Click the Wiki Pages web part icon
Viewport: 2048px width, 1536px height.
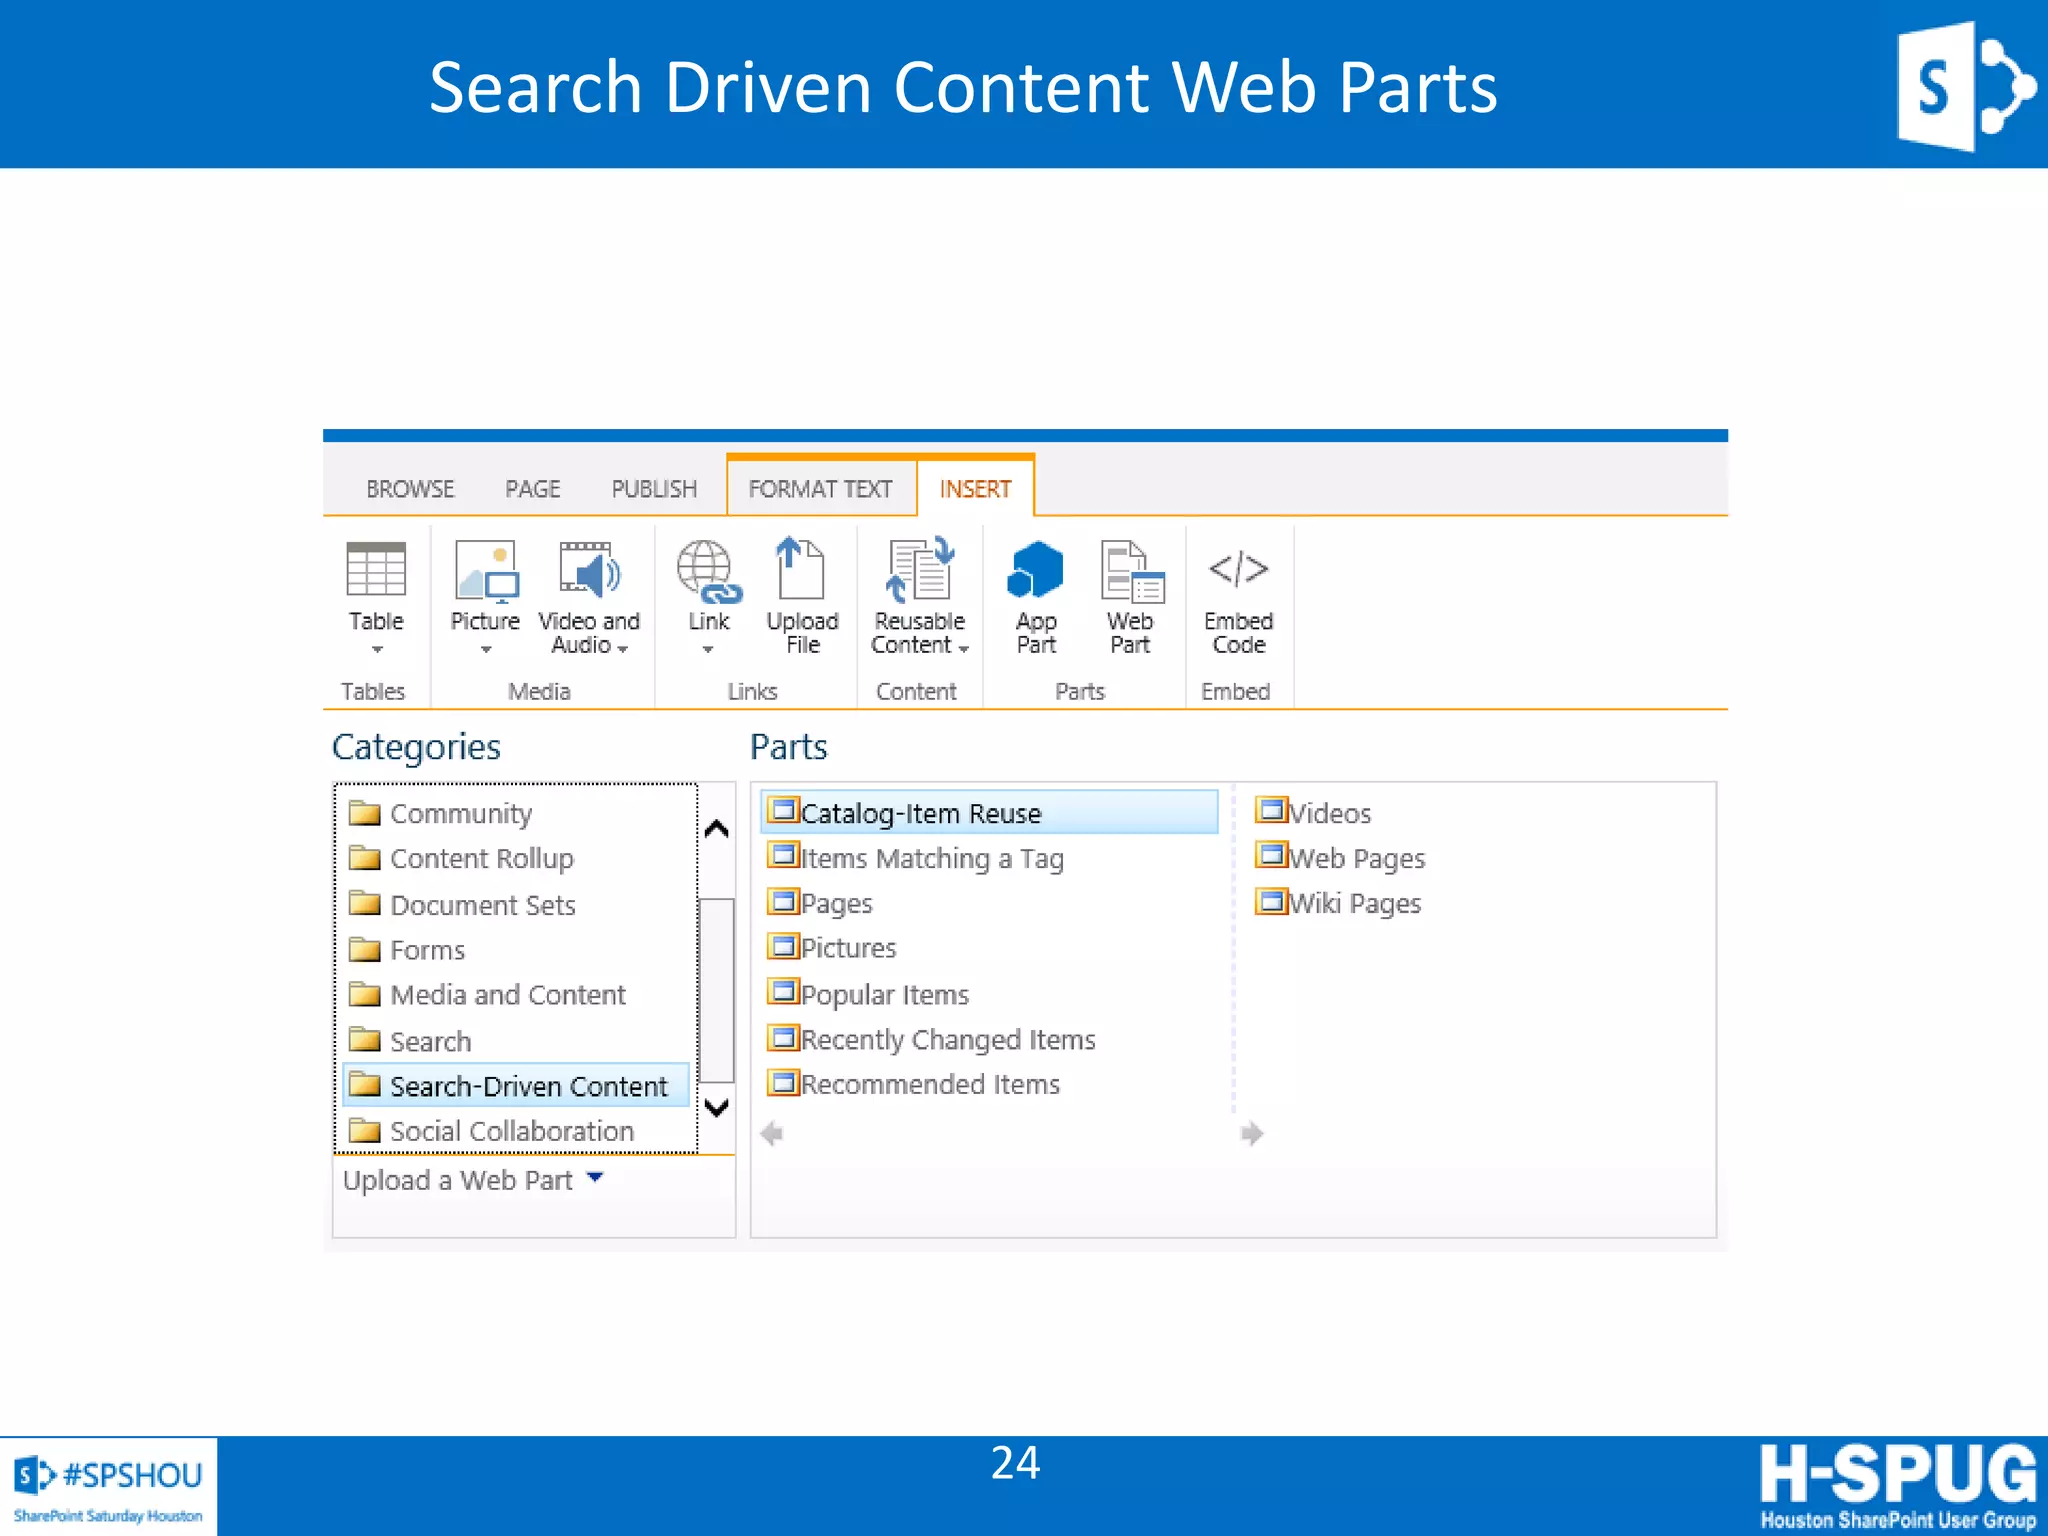[x=1272, y=900]
